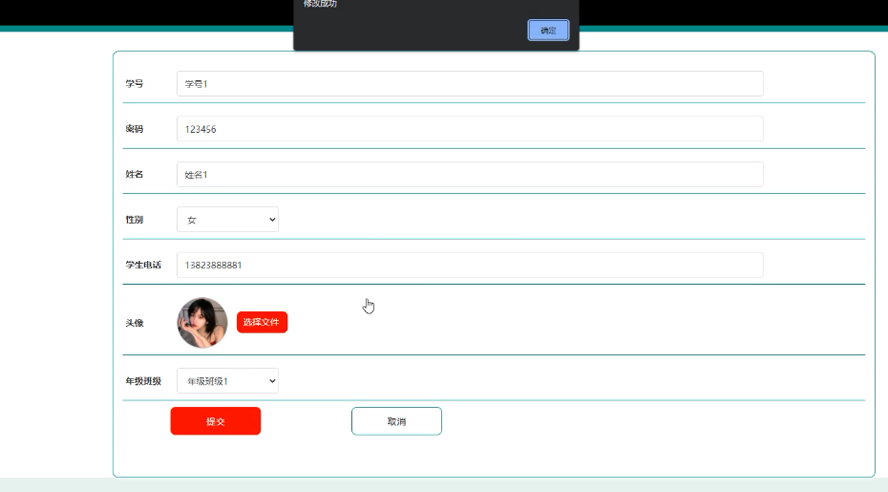Click the 年级班级 field label
The height and width of the screenshot is (492, 888).
point(143,381)
